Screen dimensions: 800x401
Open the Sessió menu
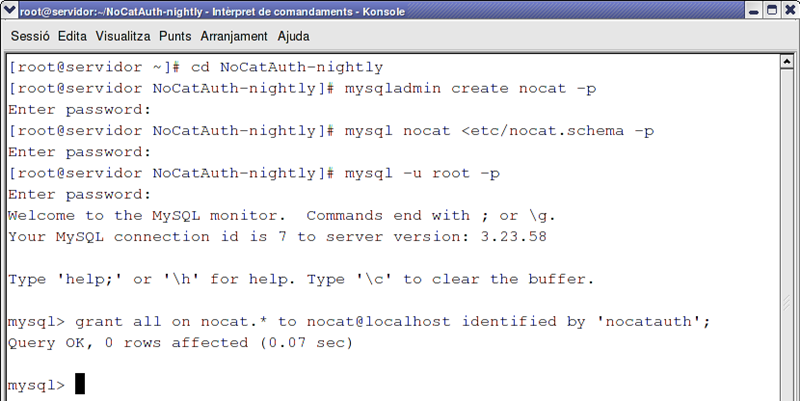click(30, 36)
